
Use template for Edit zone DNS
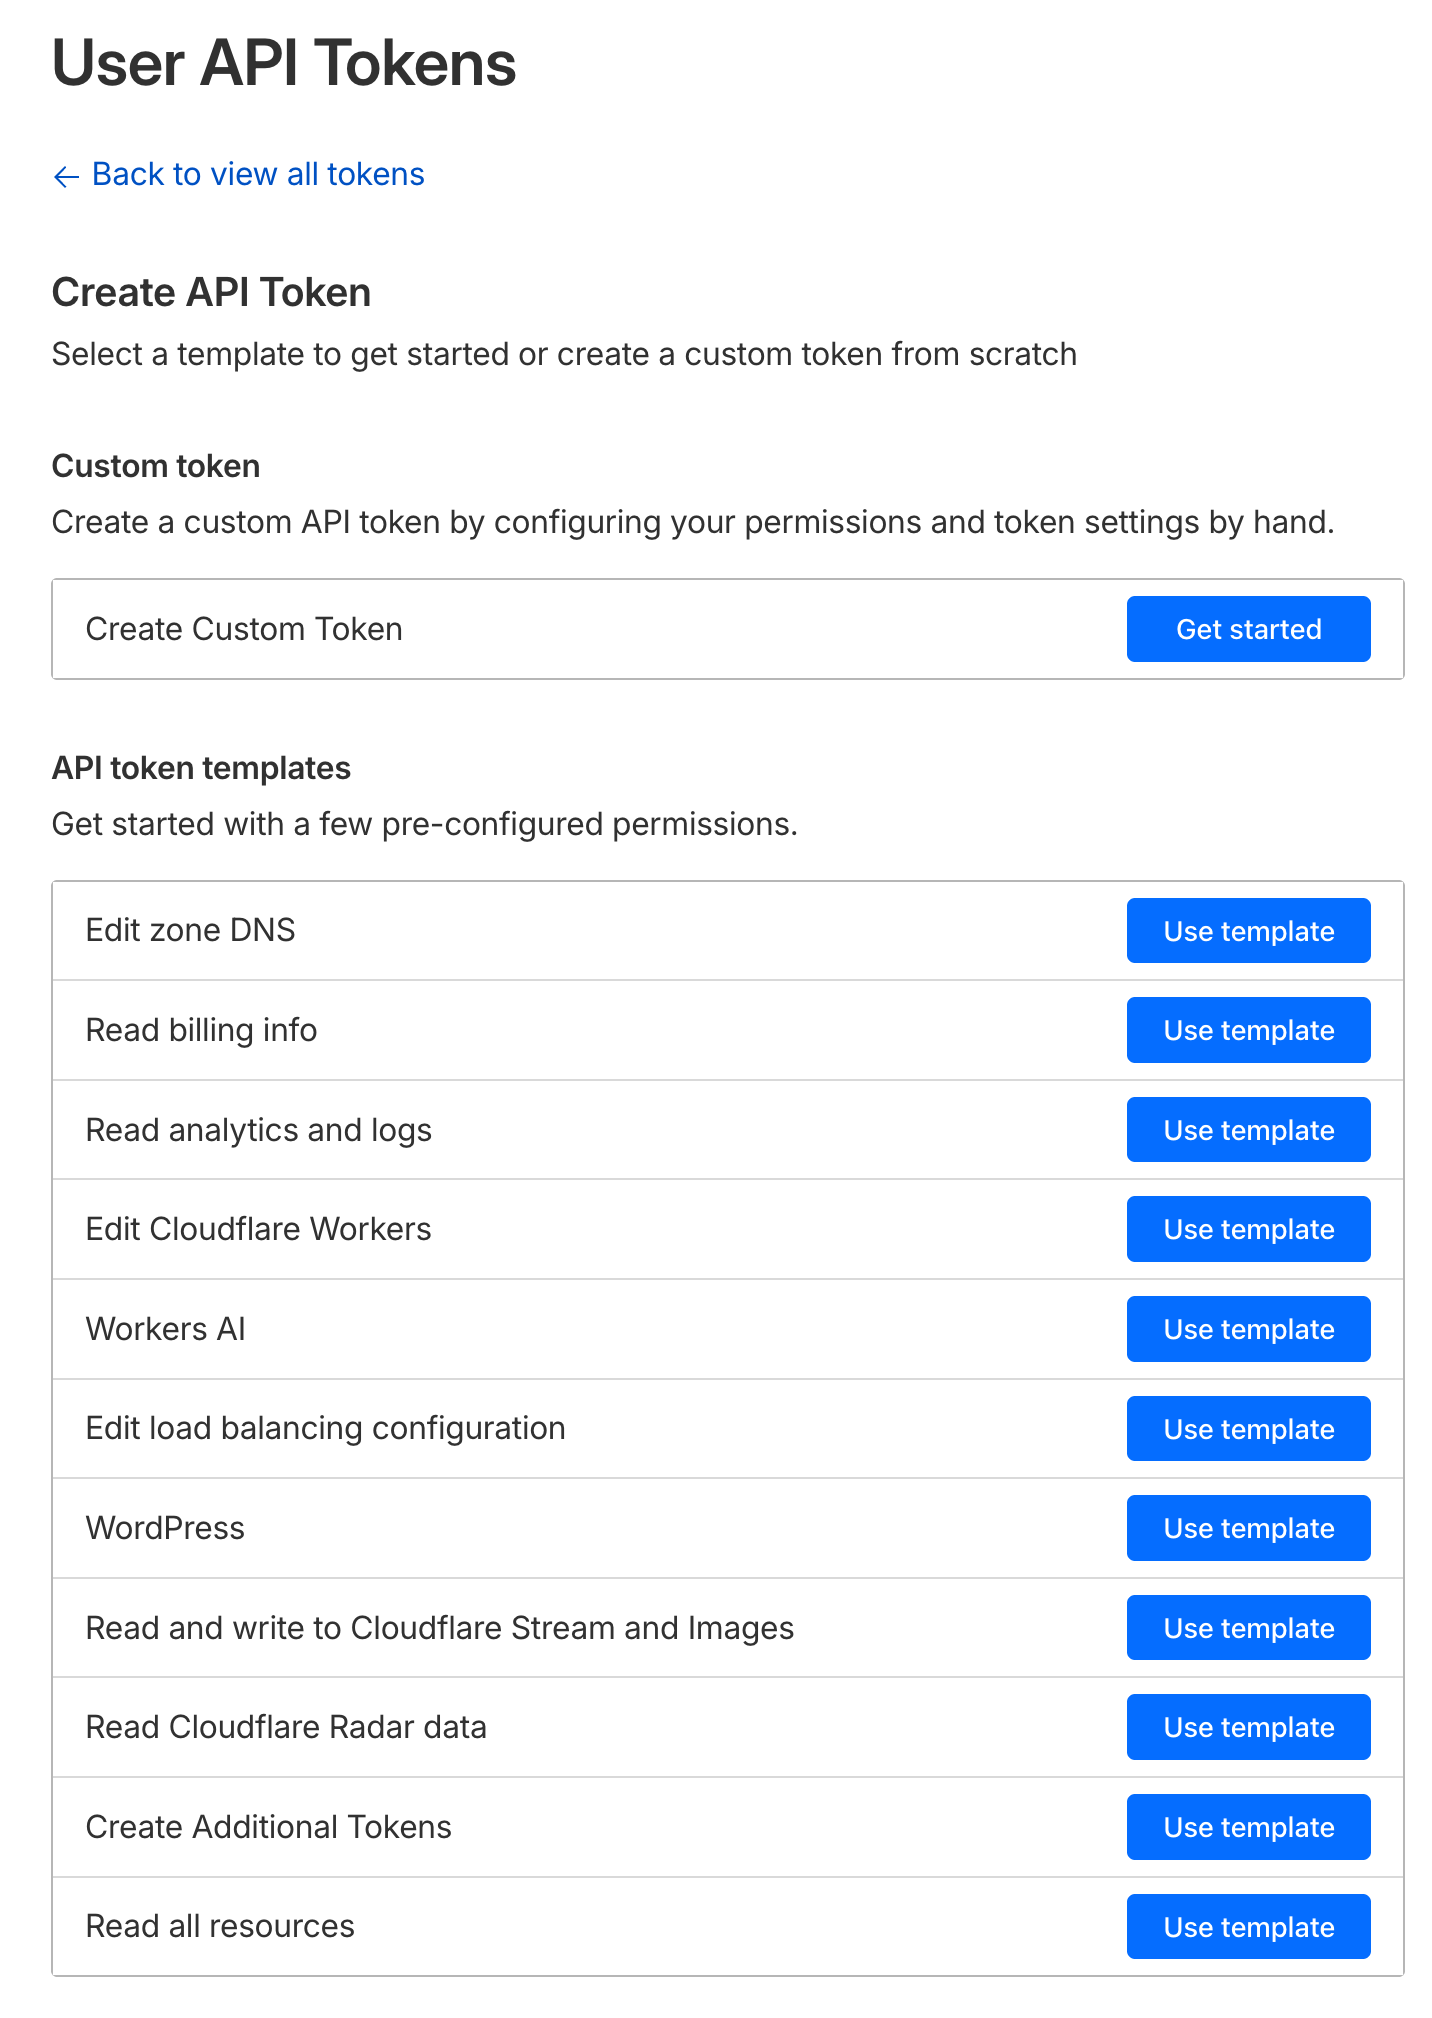(1248, 931)
